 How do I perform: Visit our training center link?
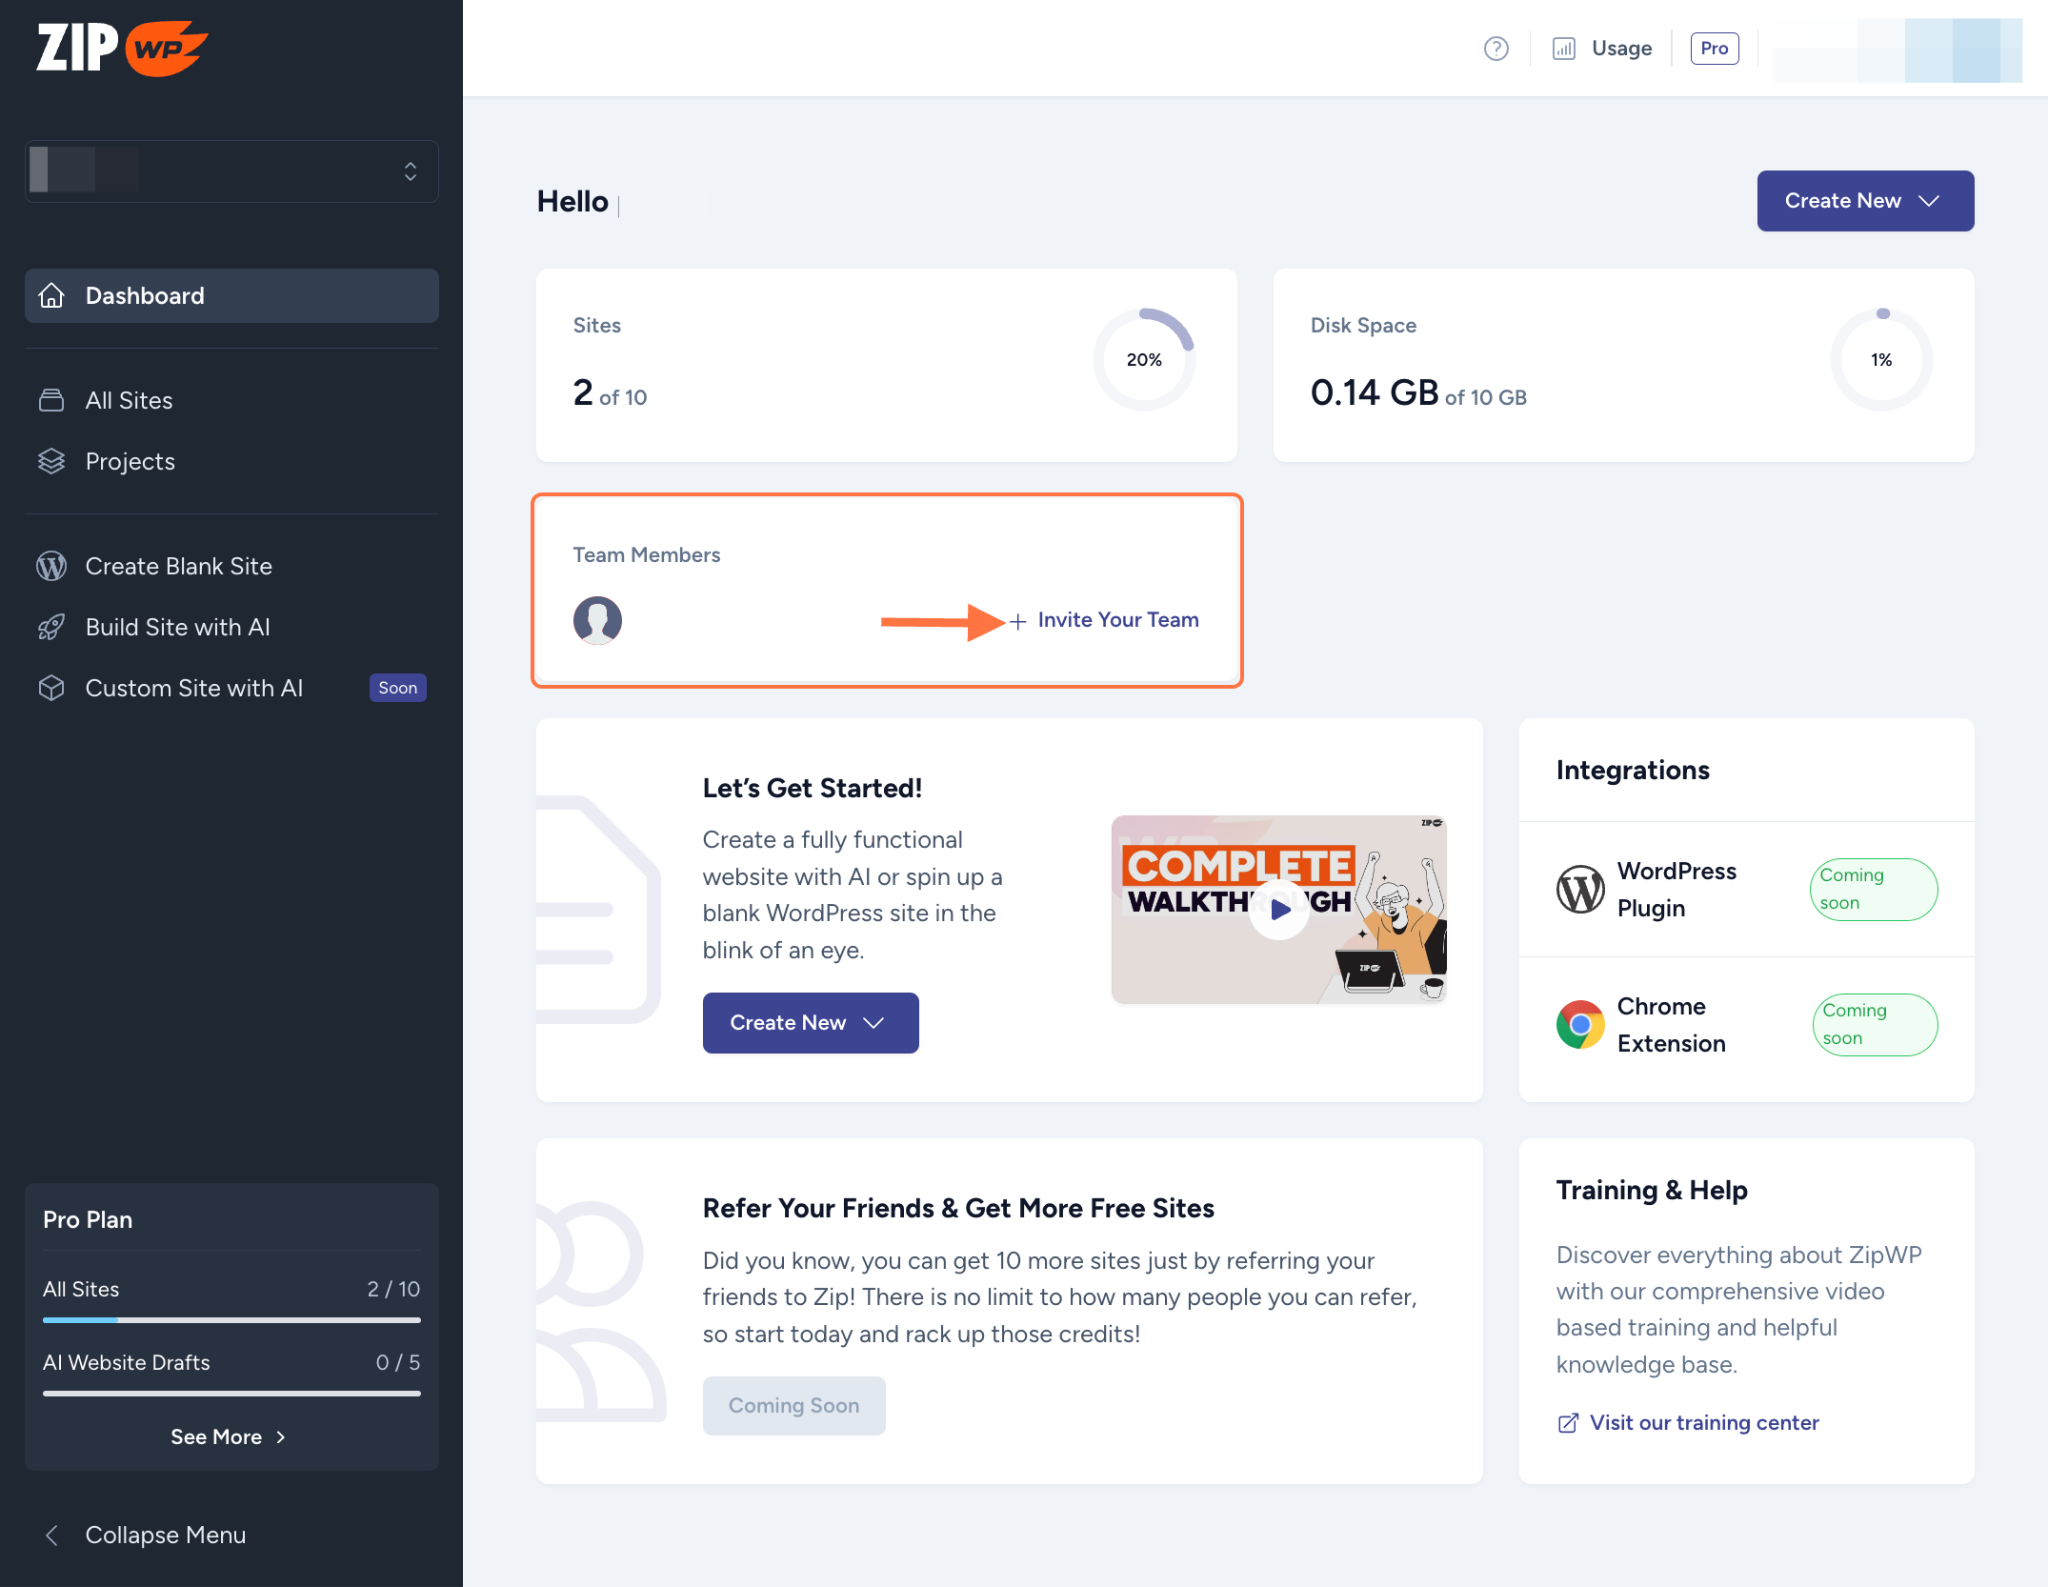1703,1422
